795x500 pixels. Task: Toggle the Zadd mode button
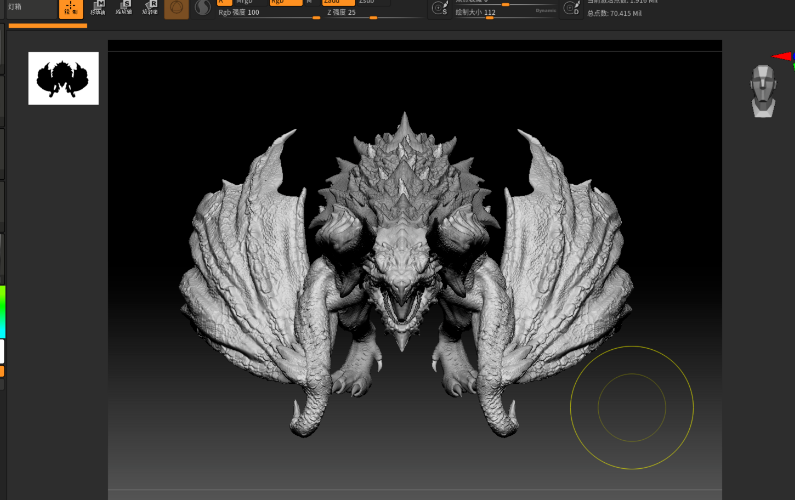point(339,3)
